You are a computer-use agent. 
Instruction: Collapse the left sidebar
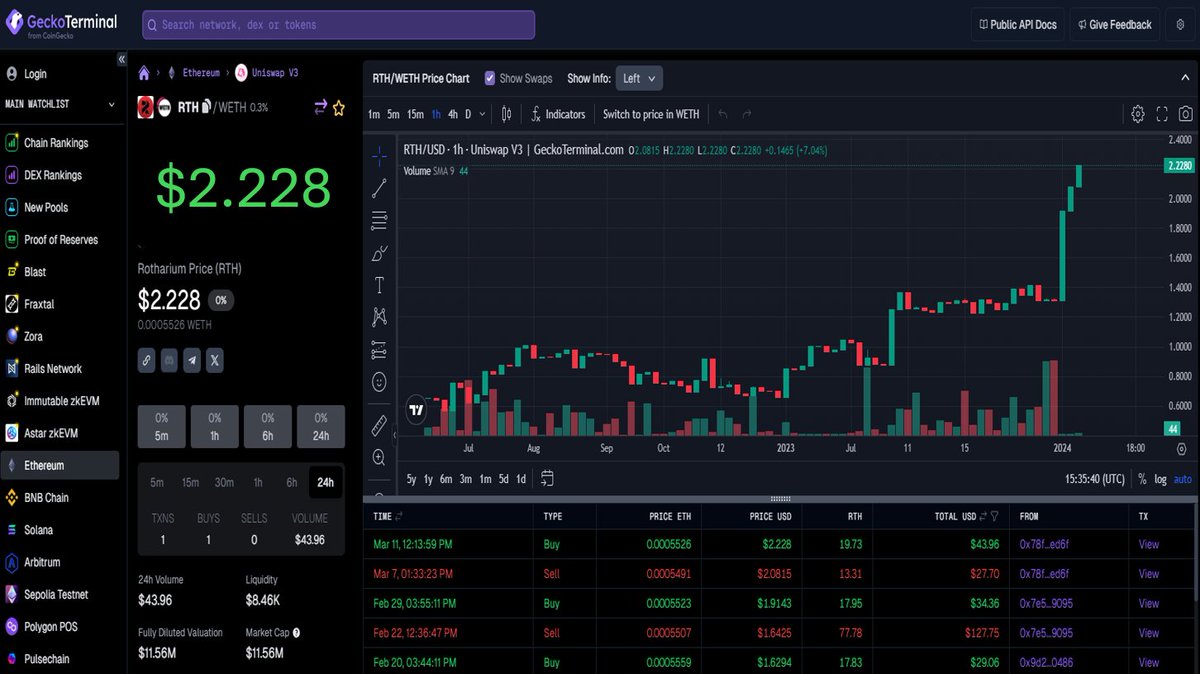click(121, 59)
